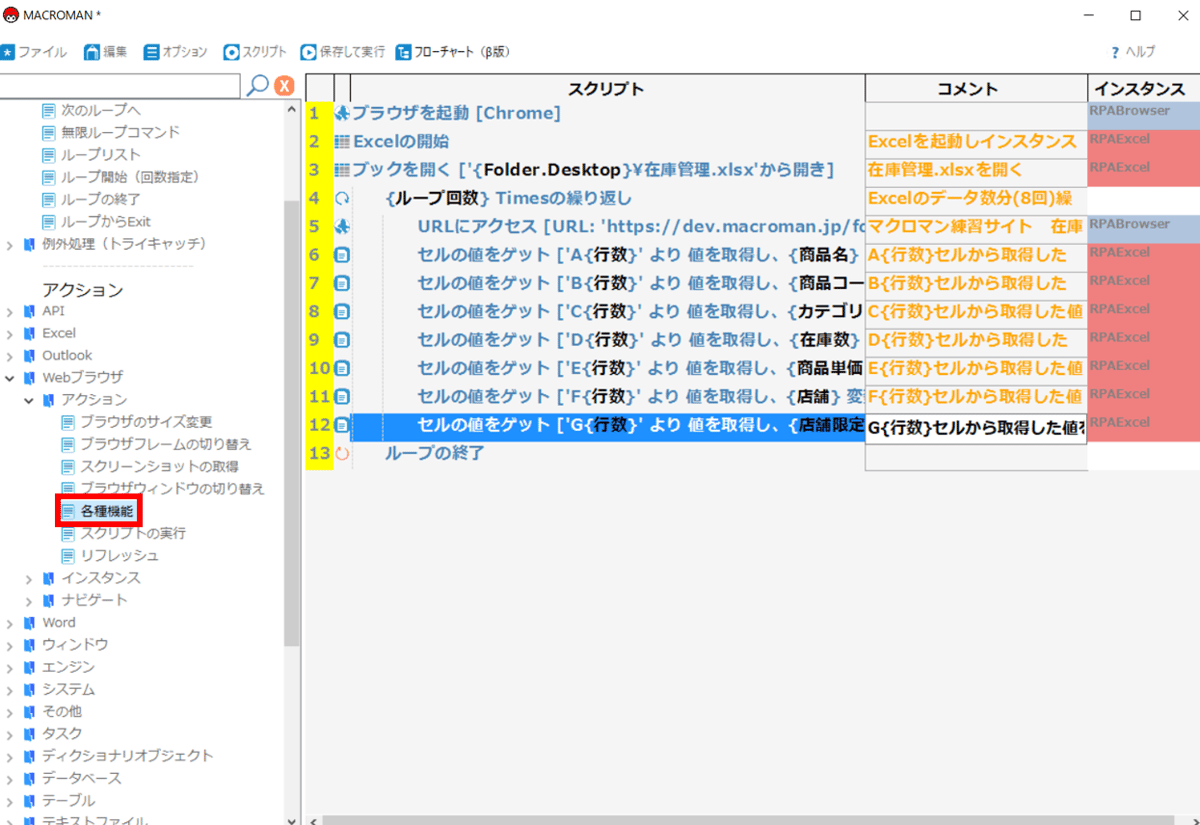The height and width of the screenshot is (825, 1200).
Task: Click the script horizontal scrollbar
Action: click(750, 820)
